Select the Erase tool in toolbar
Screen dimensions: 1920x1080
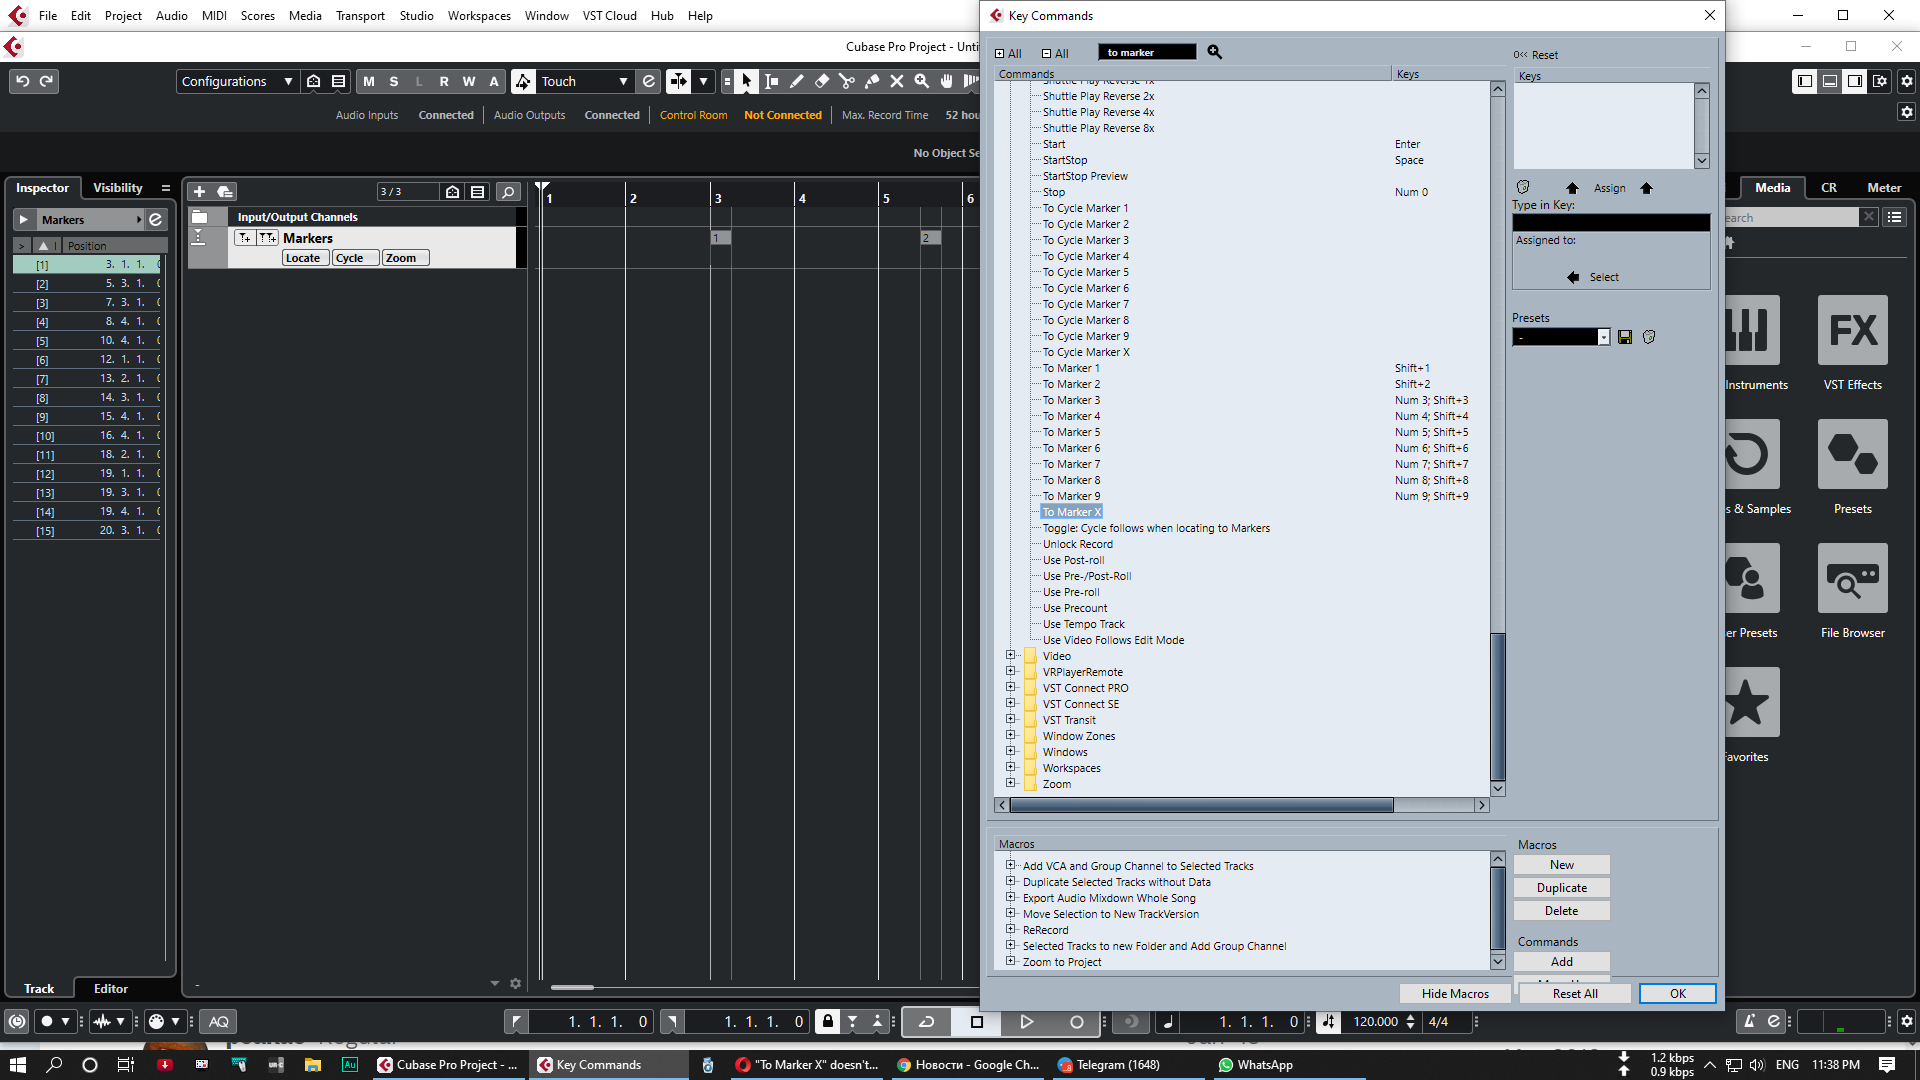[821, 82]
